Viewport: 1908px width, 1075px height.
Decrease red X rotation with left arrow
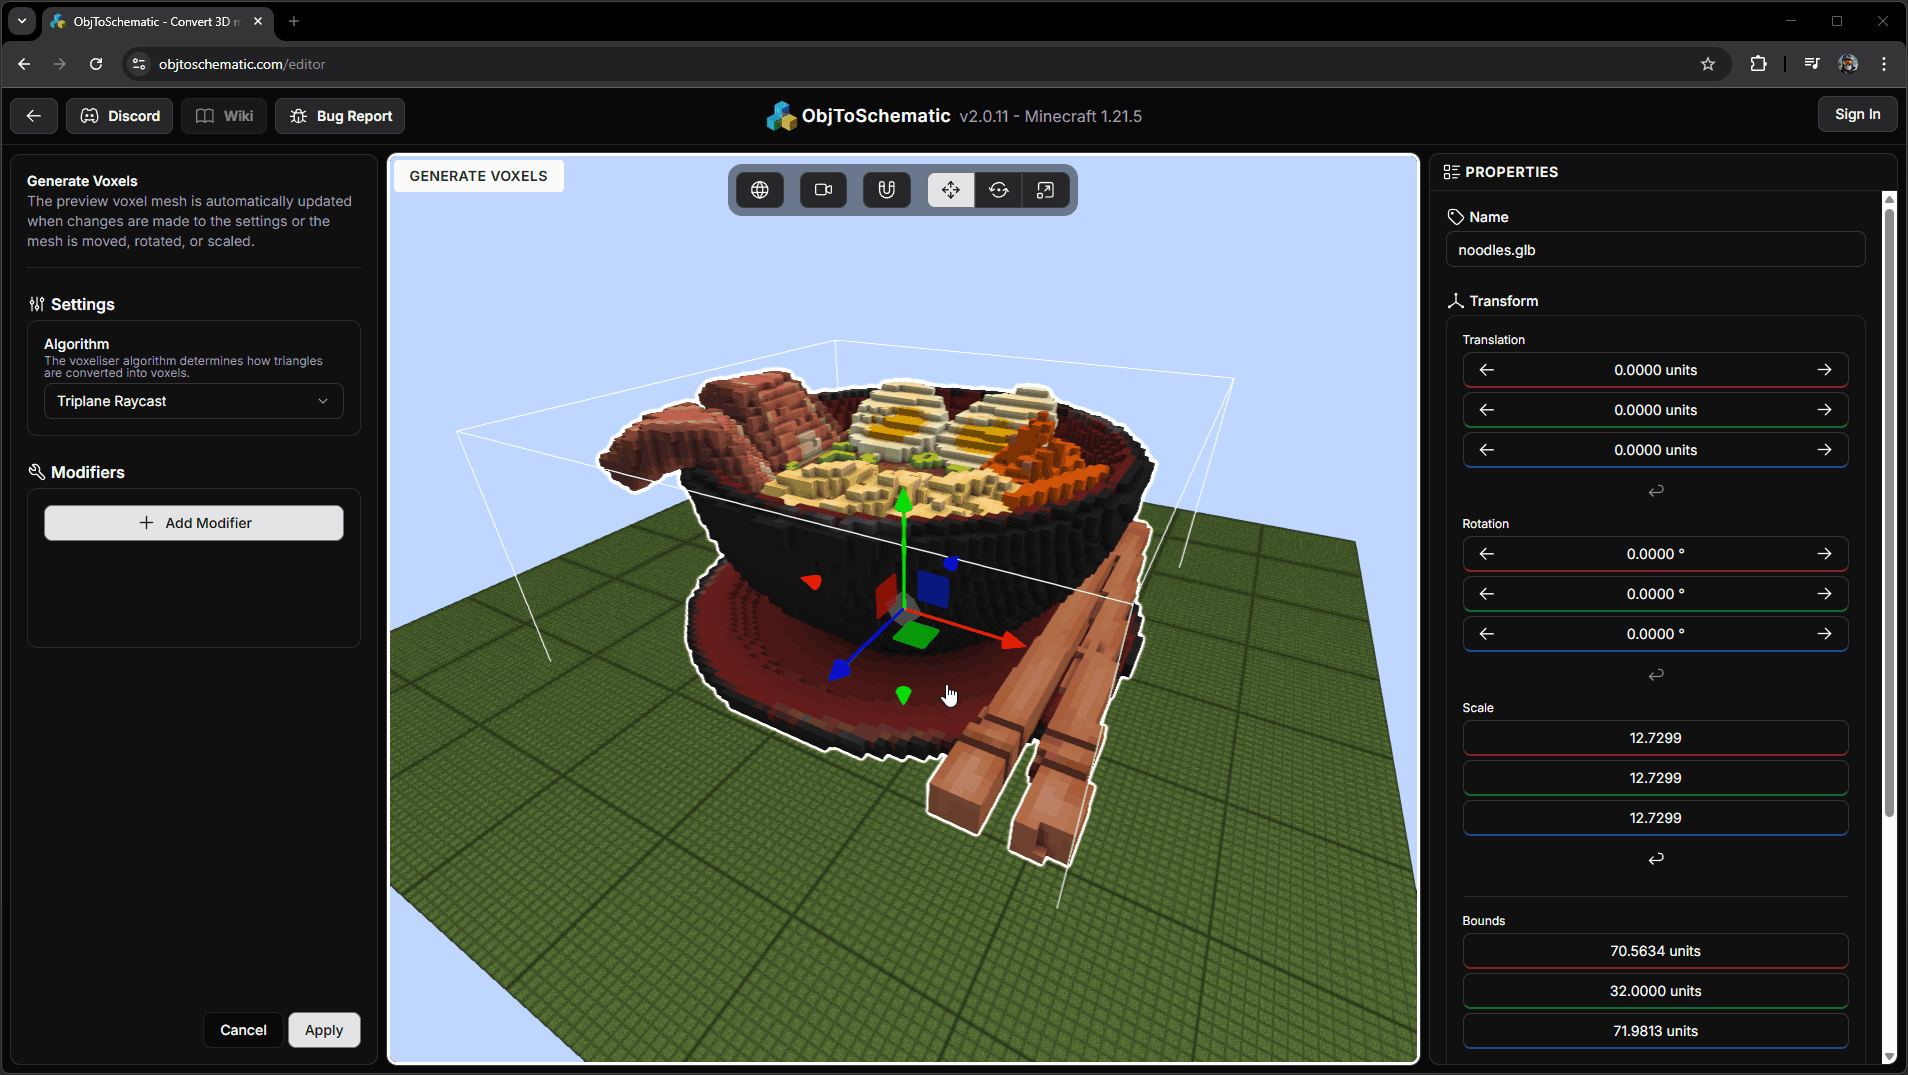pos(1487,554)
